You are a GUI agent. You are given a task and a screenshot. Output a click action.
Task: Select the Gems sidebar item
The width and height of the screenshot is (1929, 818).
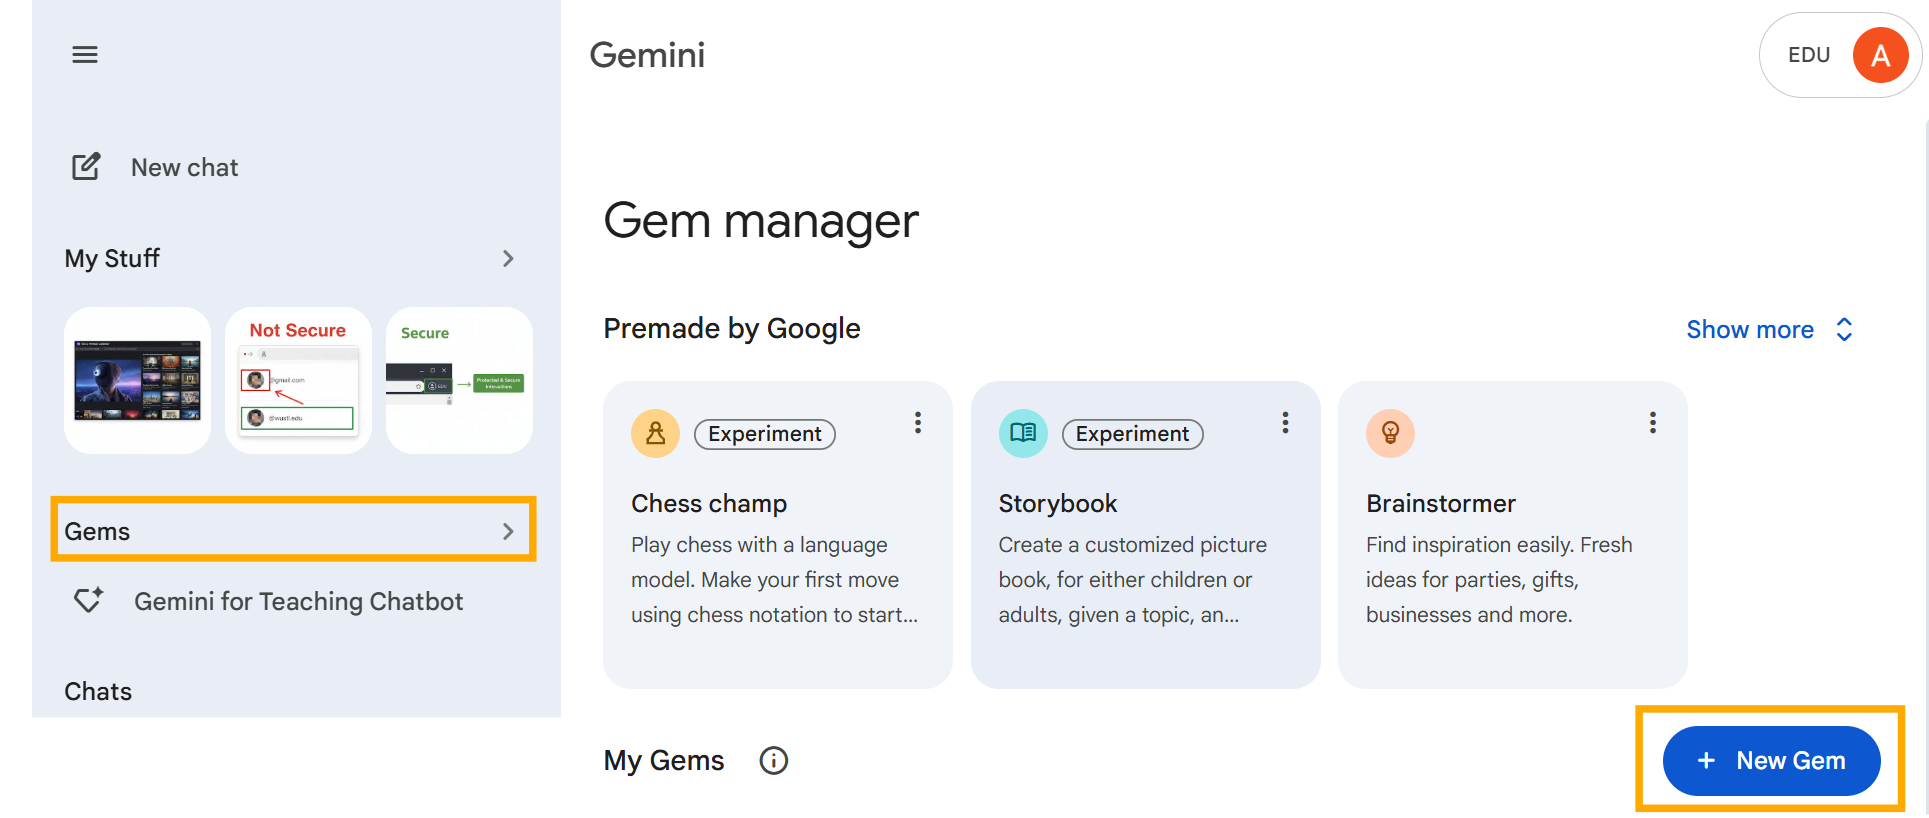[294, 530]
